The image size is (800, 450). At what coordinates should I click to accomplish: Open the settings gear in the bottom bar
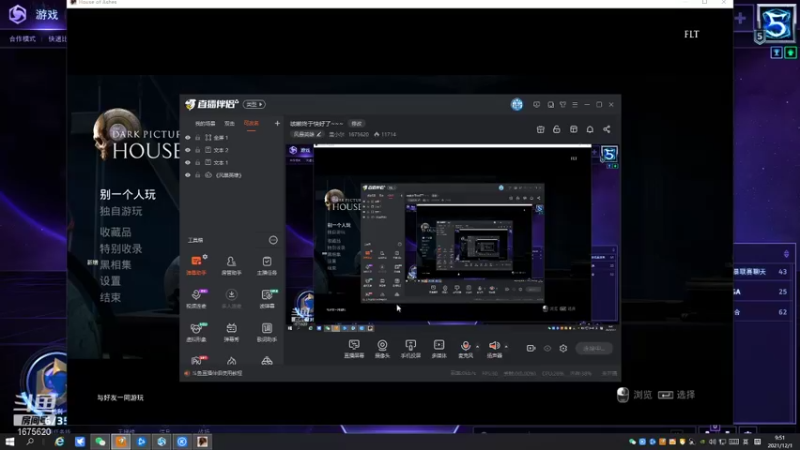pyautogui.click(x=563, y=348)
